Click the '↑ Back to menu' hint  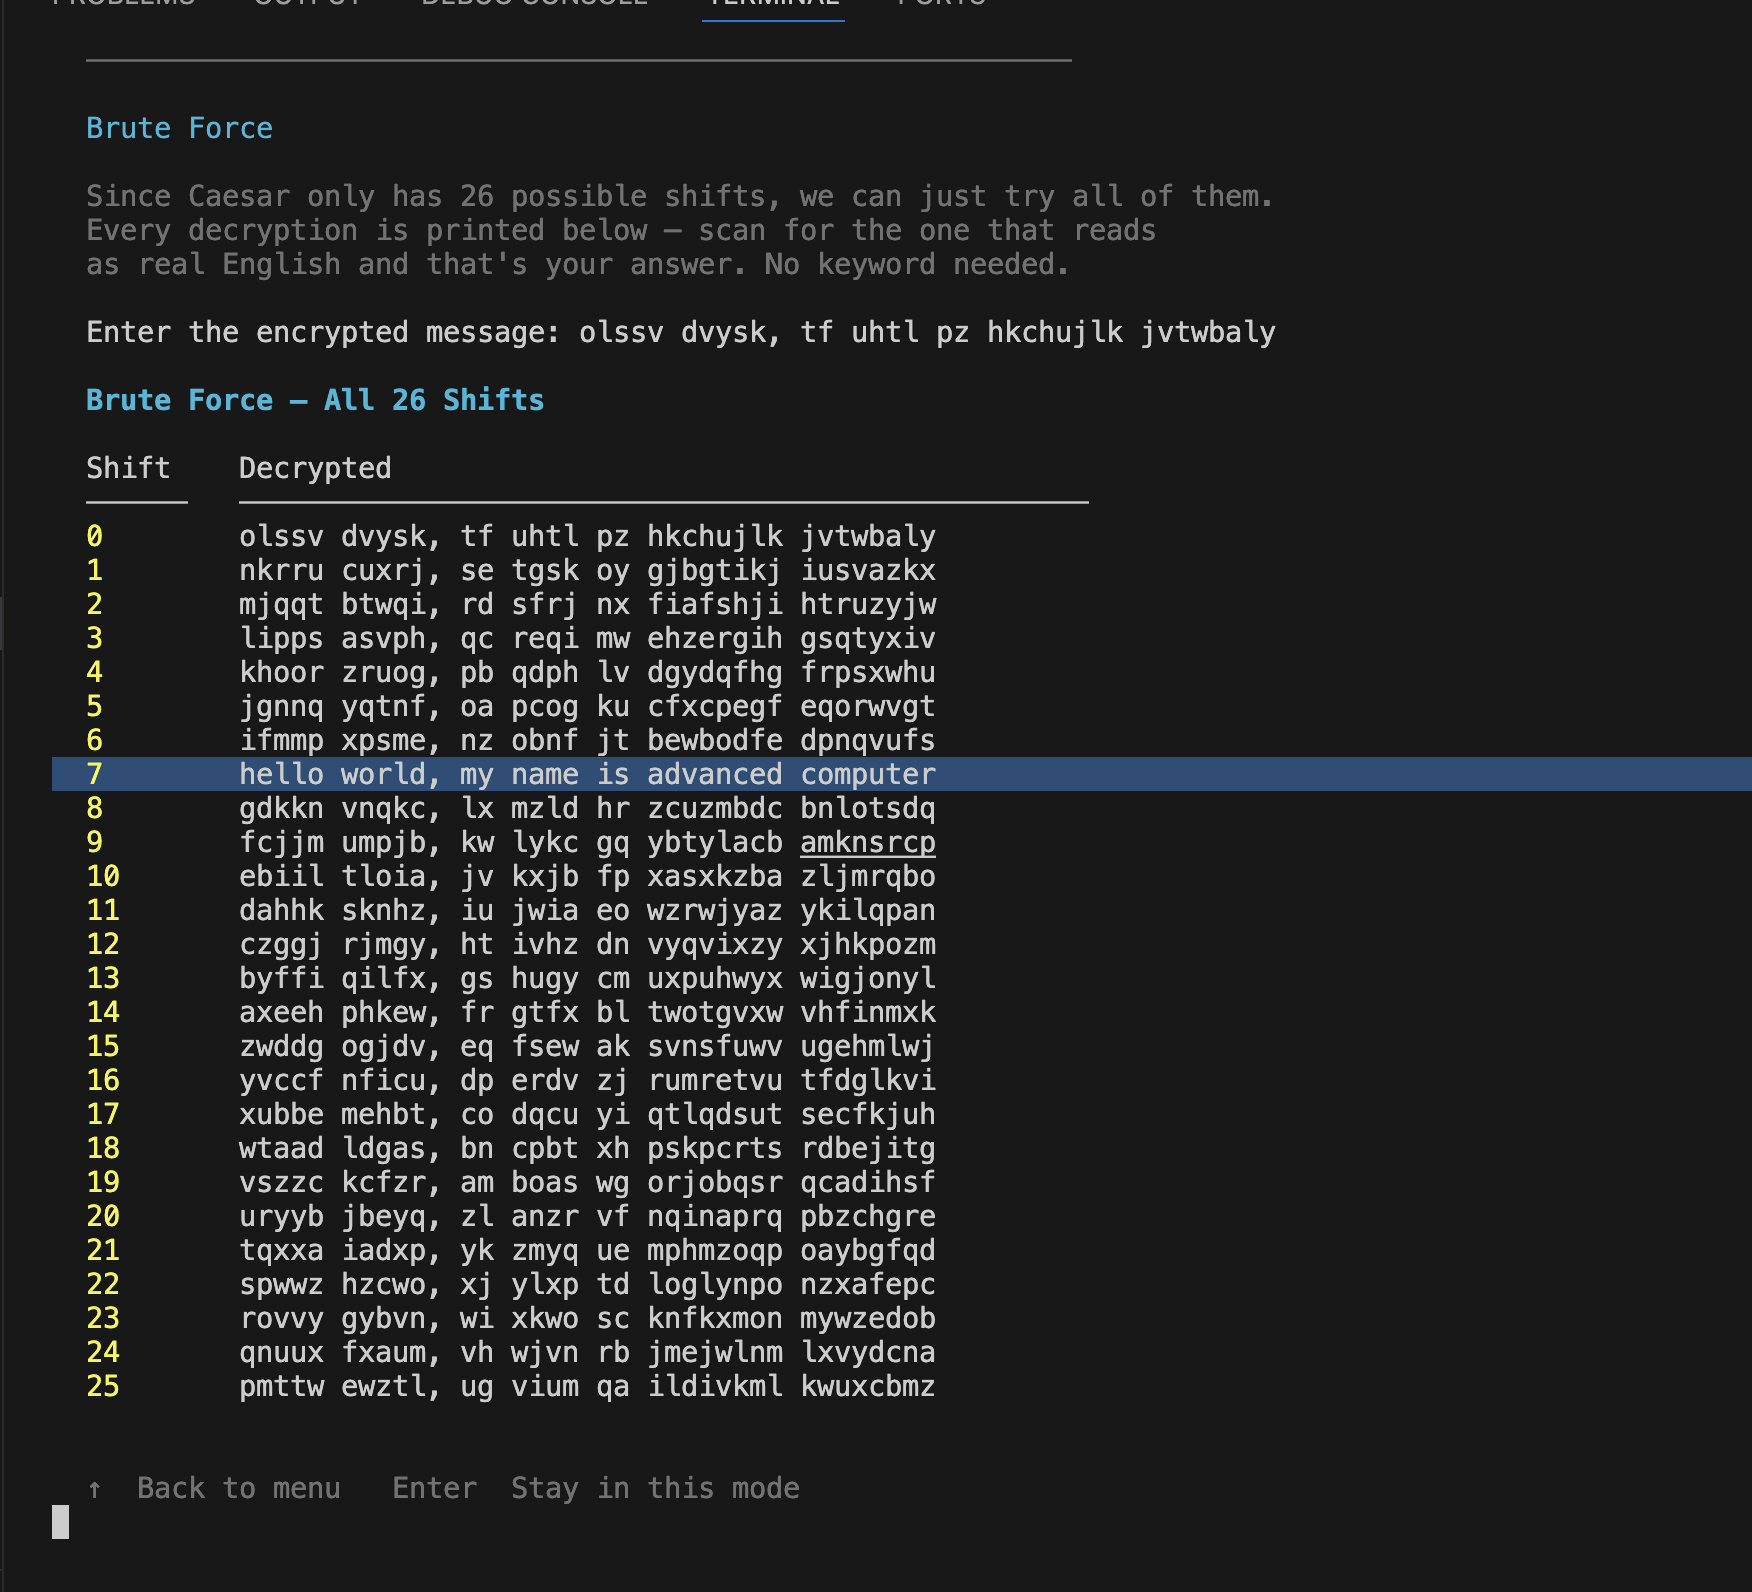[x=213, y=1488]
